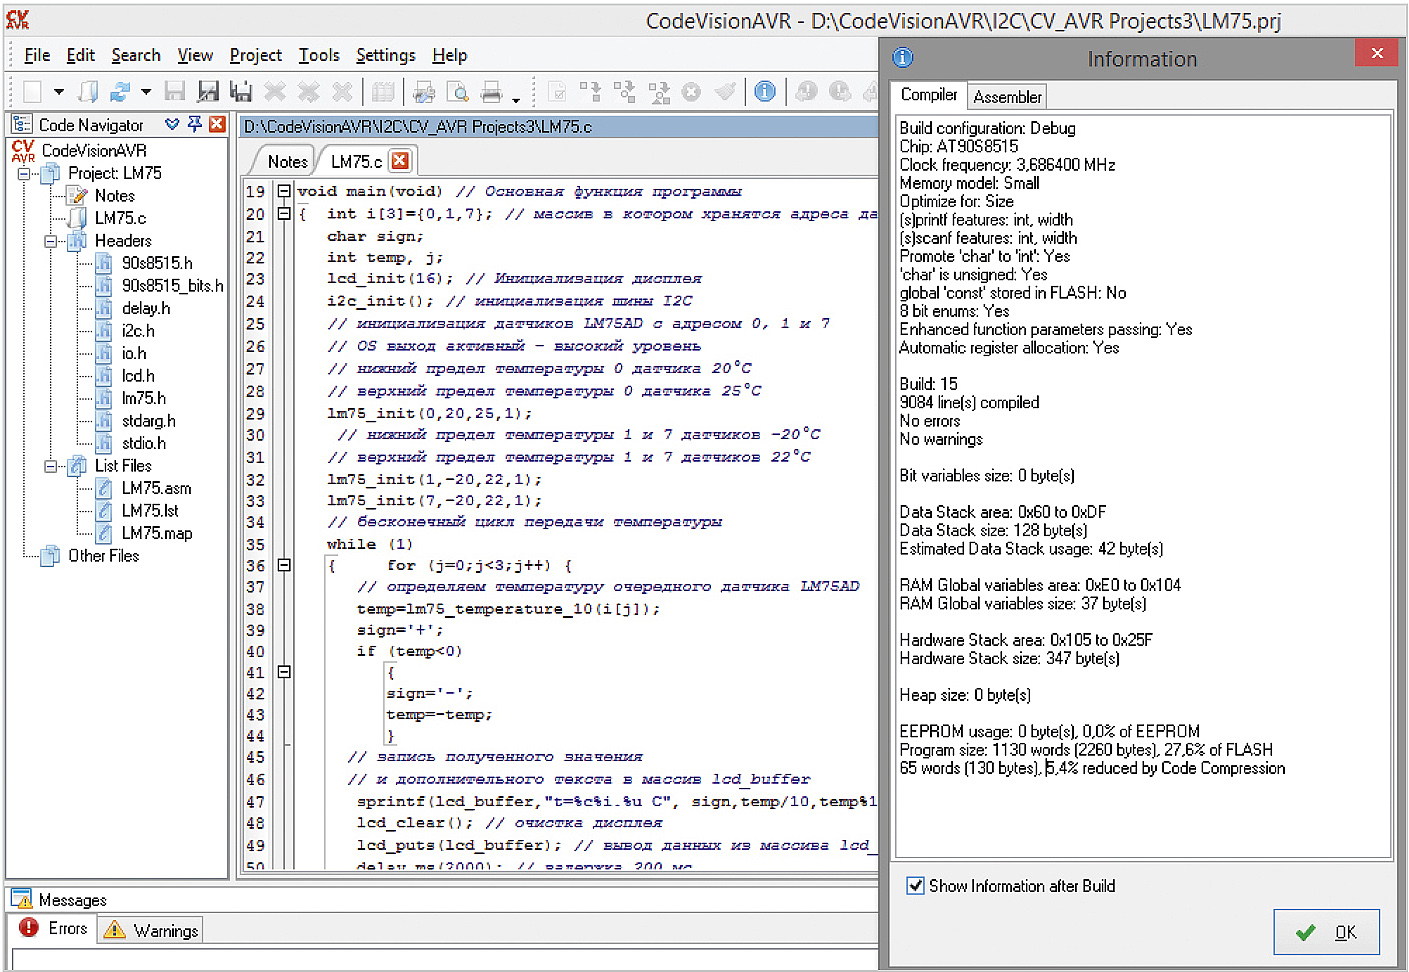Select i2c.h header file
Screen dimensions: 1409x972
pos(138,331)
